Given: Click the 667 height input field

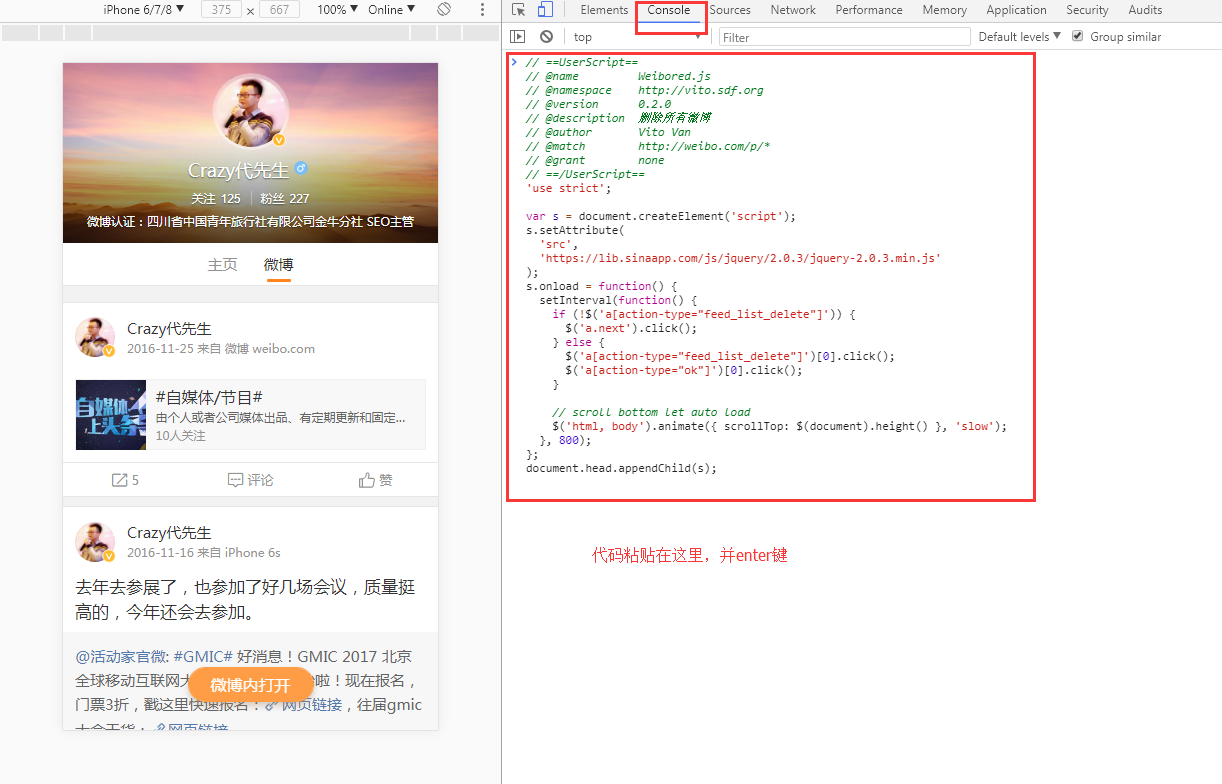Looking at the screenshot, I should click(x=279, y=10).
